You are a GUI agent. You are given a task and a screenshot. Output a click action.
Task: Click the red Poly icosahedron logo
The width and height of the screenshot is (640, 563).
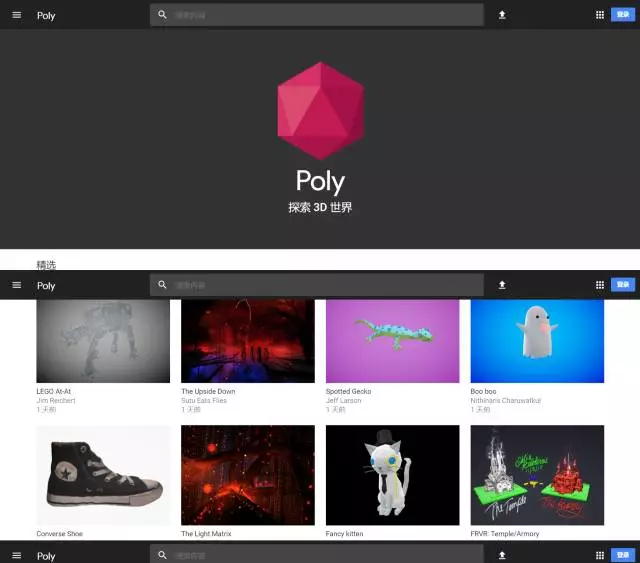(x=320, y=110)
